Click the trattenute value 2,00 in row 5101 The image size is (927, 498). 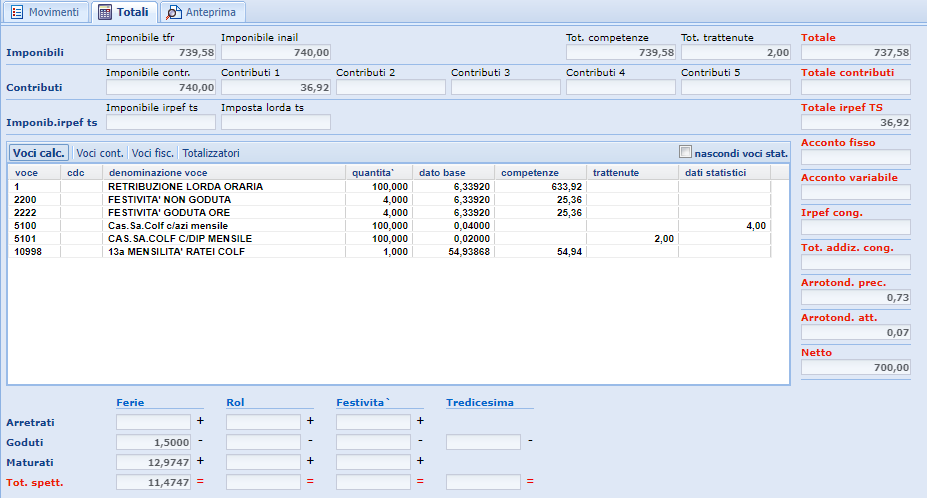click(x=664, y=238)
